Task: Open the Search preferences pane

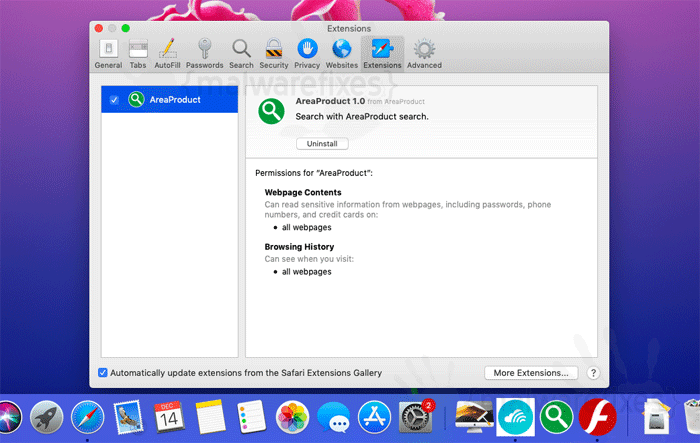Action: pyautogui.click(x=241, y=54)
